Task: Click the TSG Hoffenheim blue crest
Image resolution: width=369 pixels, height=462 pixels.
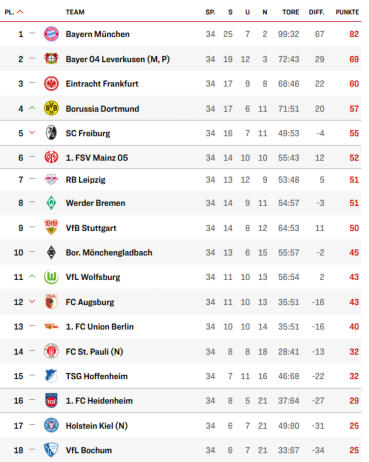Action: (51, 376)
